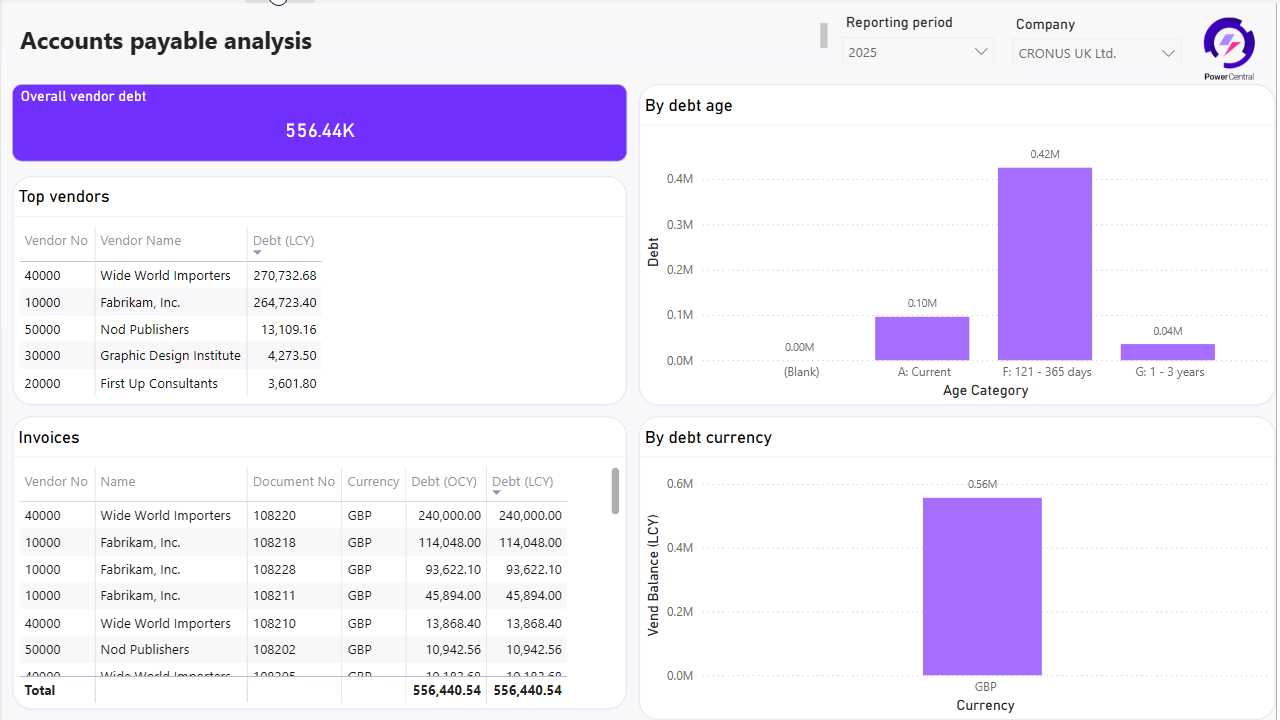Viewport: 1280px width, 720px height.
Task: Click Invoices Debt (OCY) value 45,894.00
Action: (454, 595)
